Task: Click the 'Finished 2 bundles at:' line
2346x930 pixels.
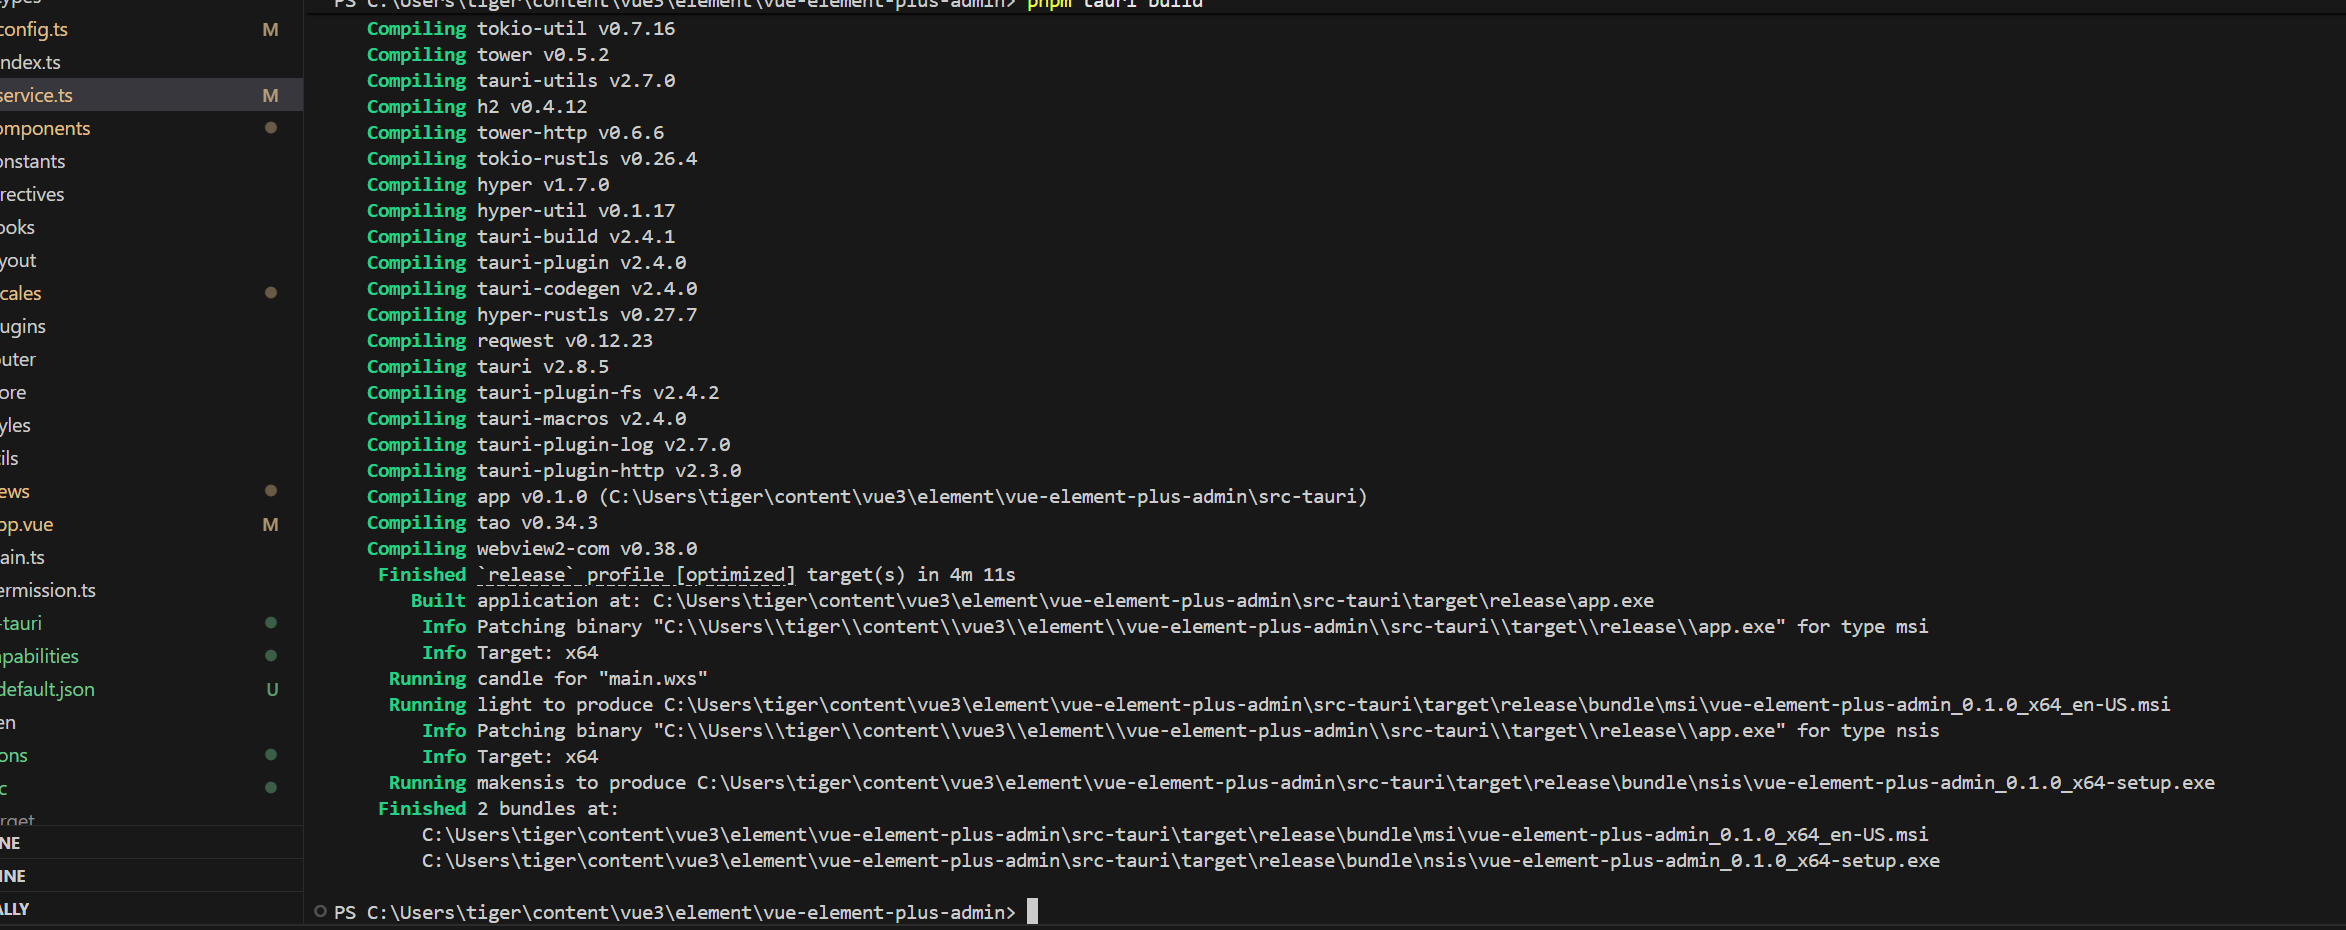Action: (x=498, y=809)
